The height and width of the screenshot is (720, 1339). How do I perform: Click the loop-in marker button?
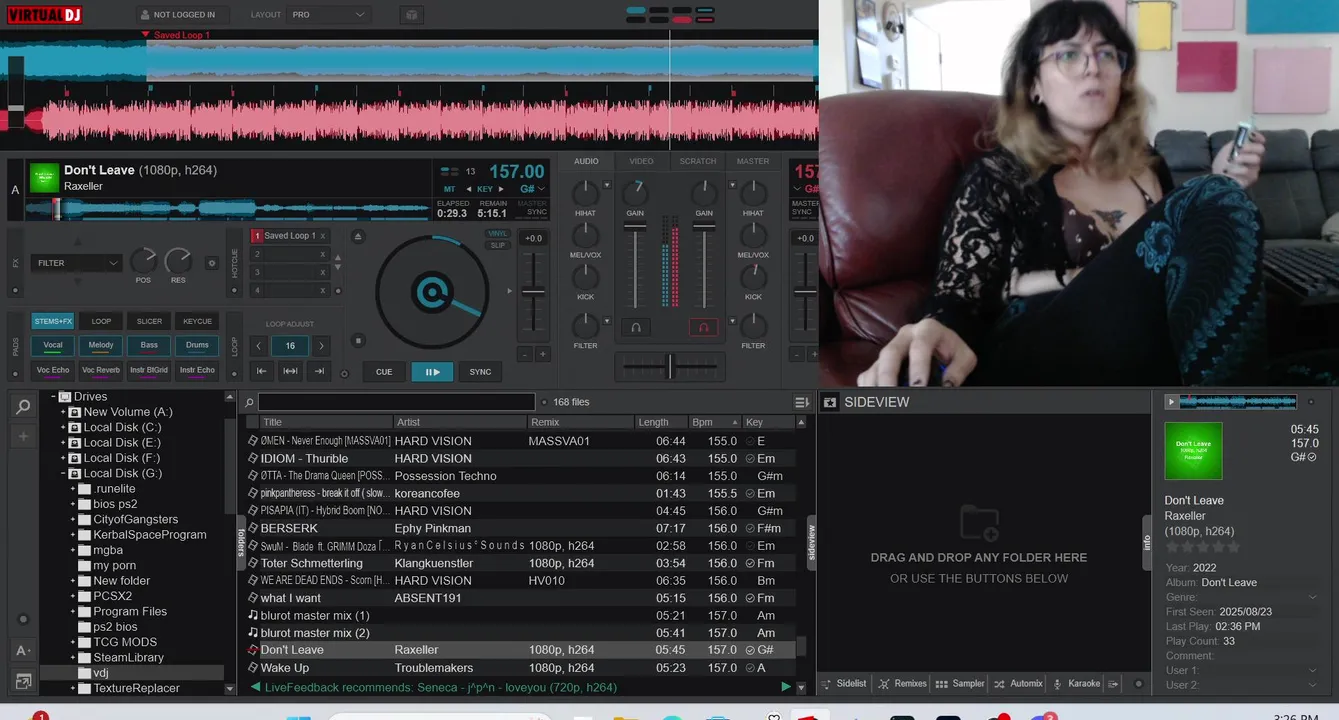pos(261,371)
